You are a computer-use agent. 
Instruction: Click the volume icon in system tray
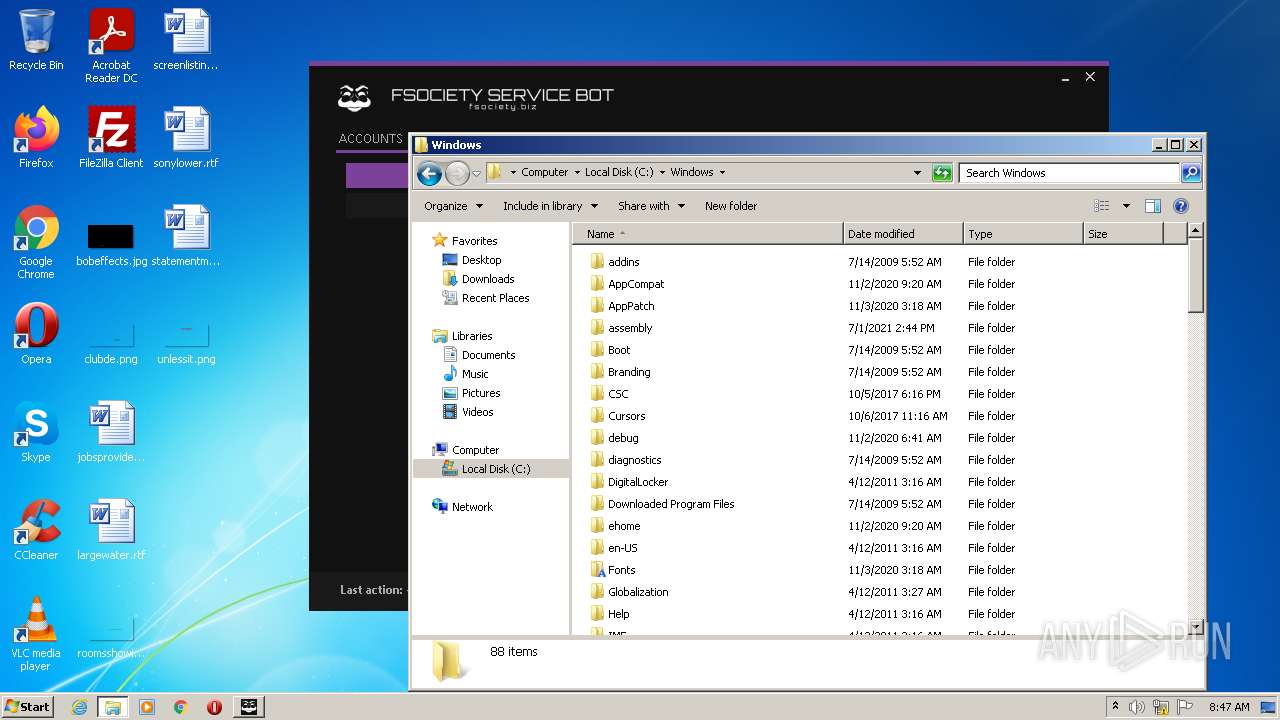click(x=1137, y=707)
